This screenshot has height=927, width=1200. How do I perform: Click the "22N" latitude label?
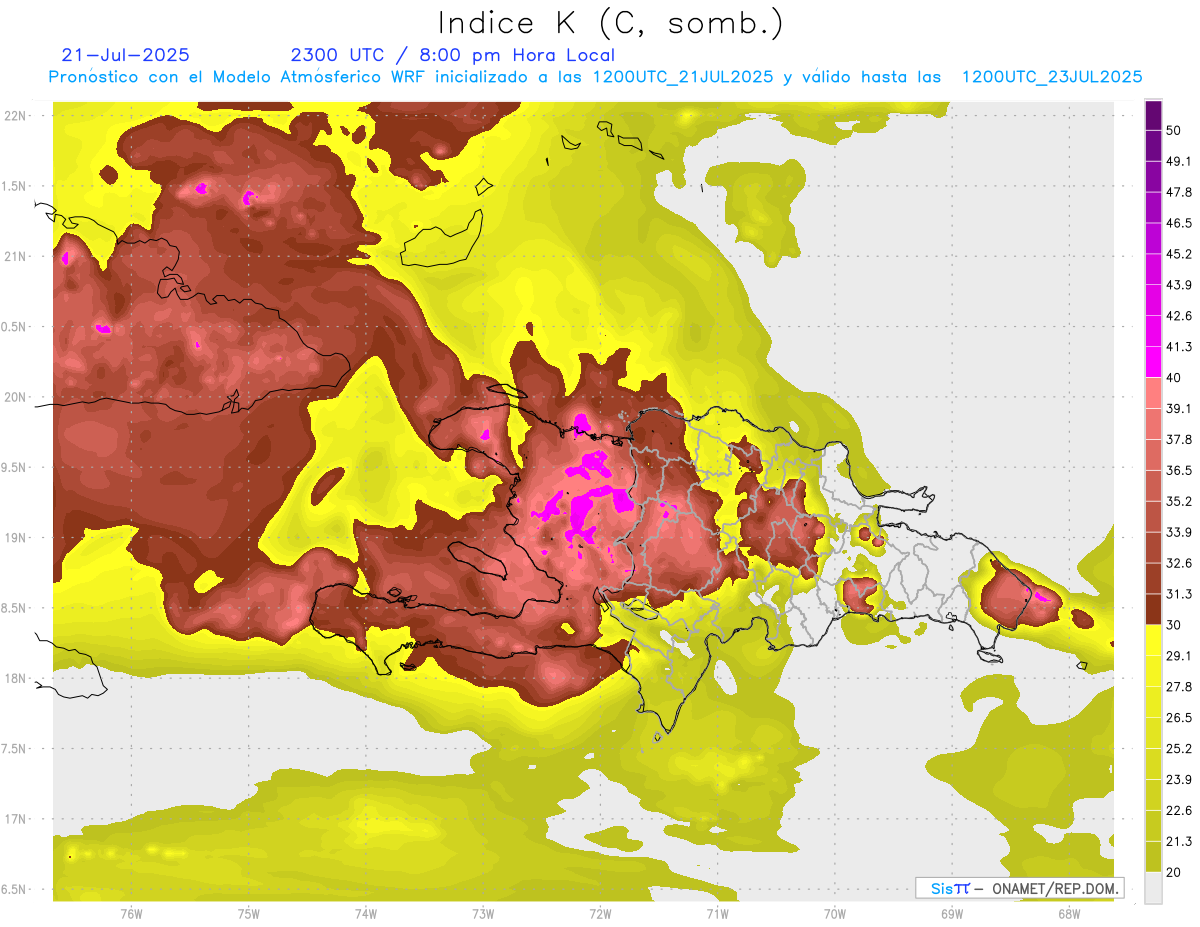(17, 115)
